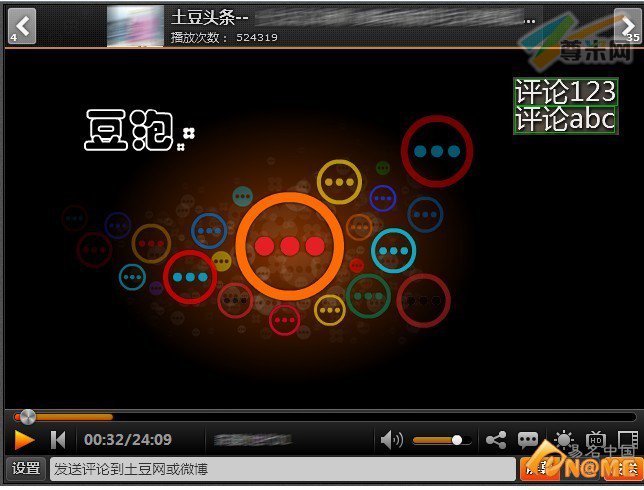Focus the 发送评论到土豆网或微博 input field

tap(283, 469)
